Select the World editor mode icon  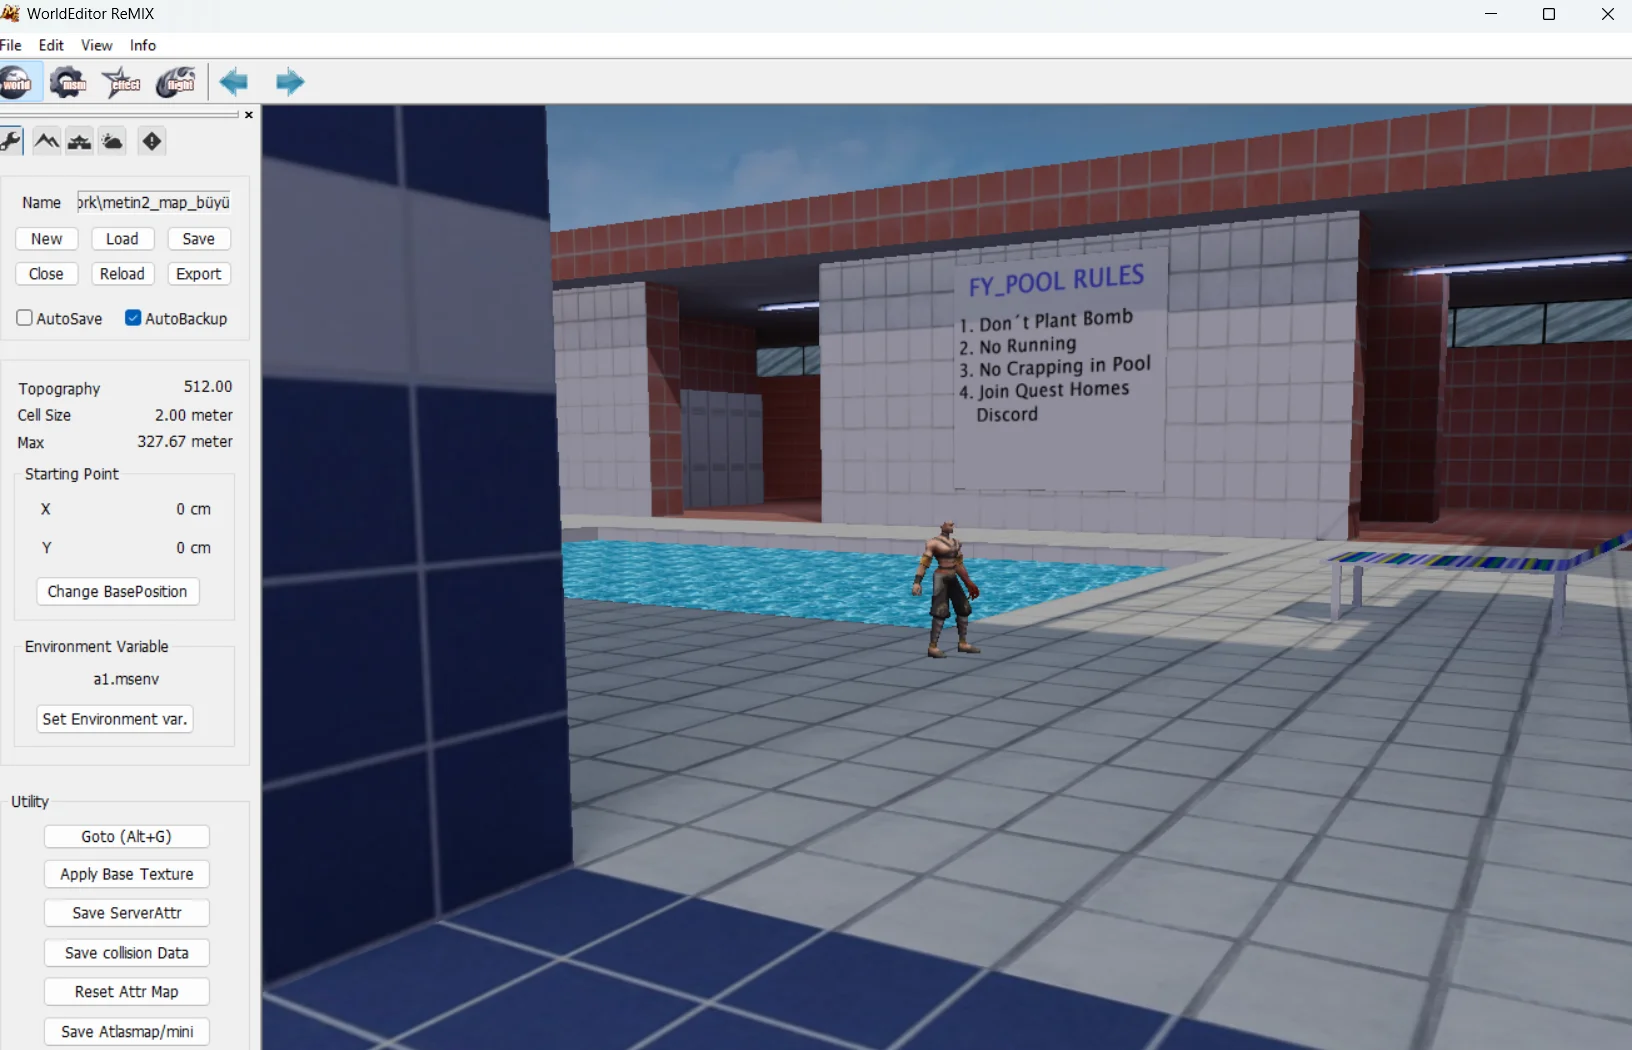[17, 82]
